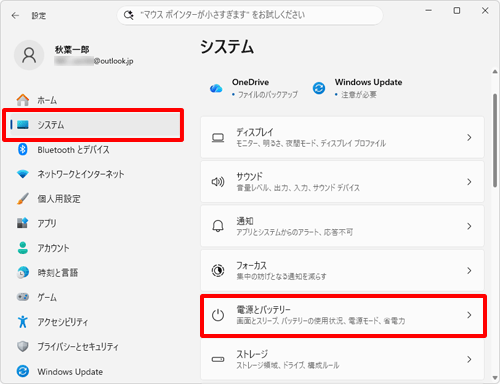The image size is (500, 384).
Task: Click the back arrow icon
Action: 15,15
